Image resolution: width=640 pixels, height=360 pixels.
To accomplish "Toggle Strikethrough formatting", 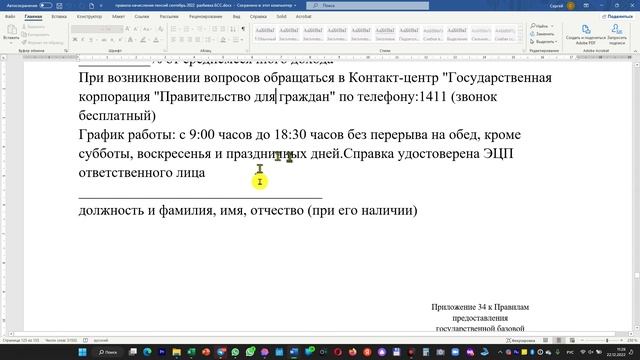I will coord(104,40).
